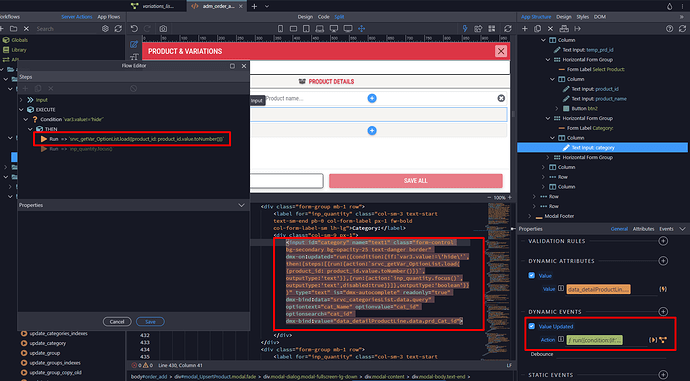This screenshot has height=381, width=690.
Task: Click the undo icon in editor toolbar
Action: (x=134, y=29)
